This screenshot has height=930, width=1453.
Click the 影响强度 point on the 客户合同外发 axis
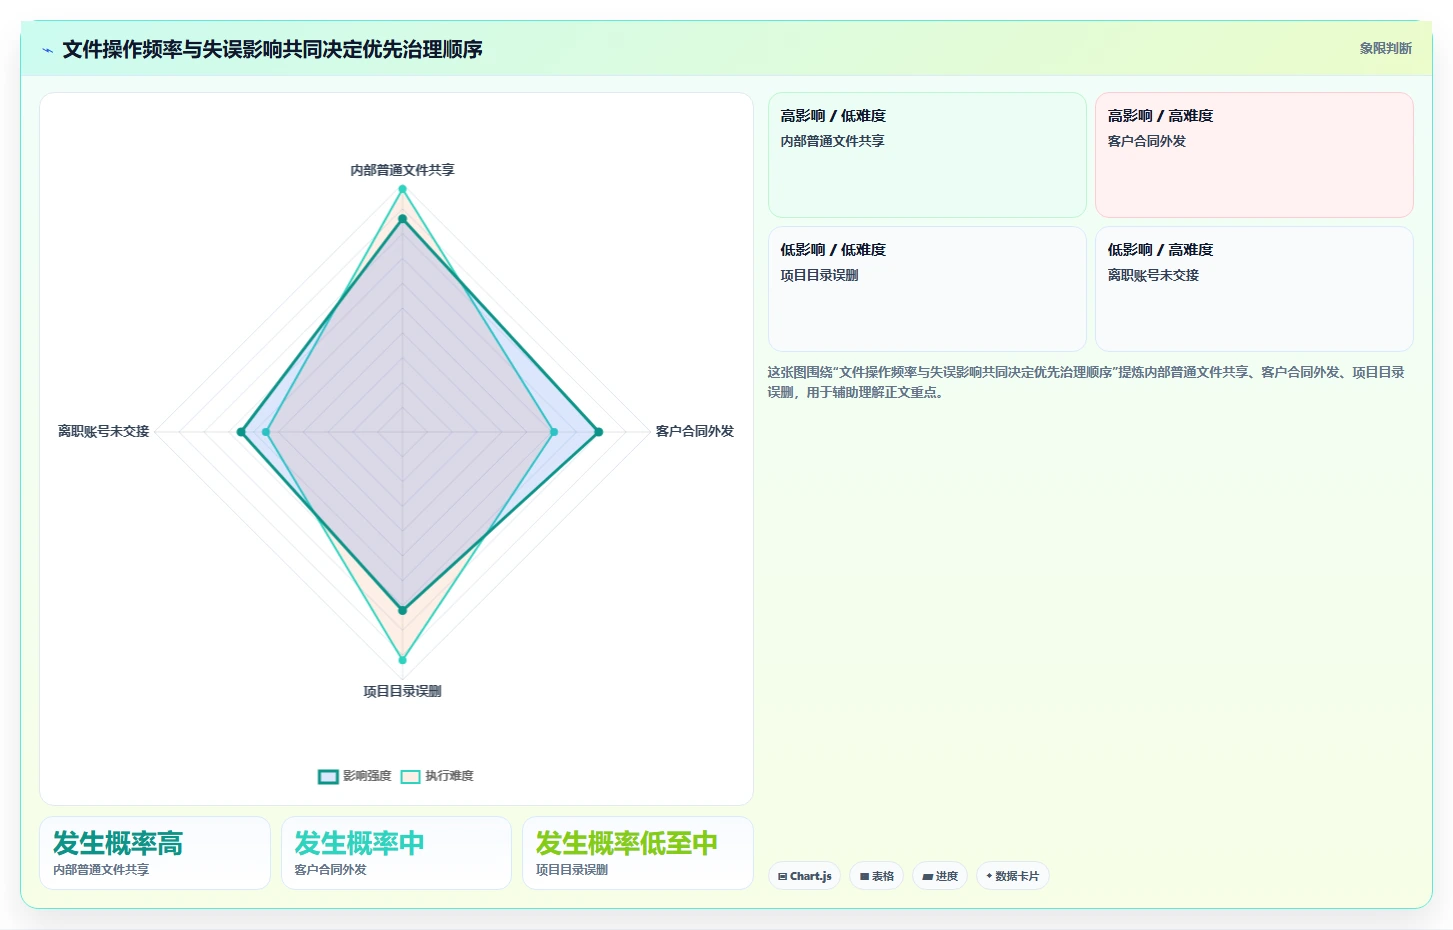(x=599, y=432)
